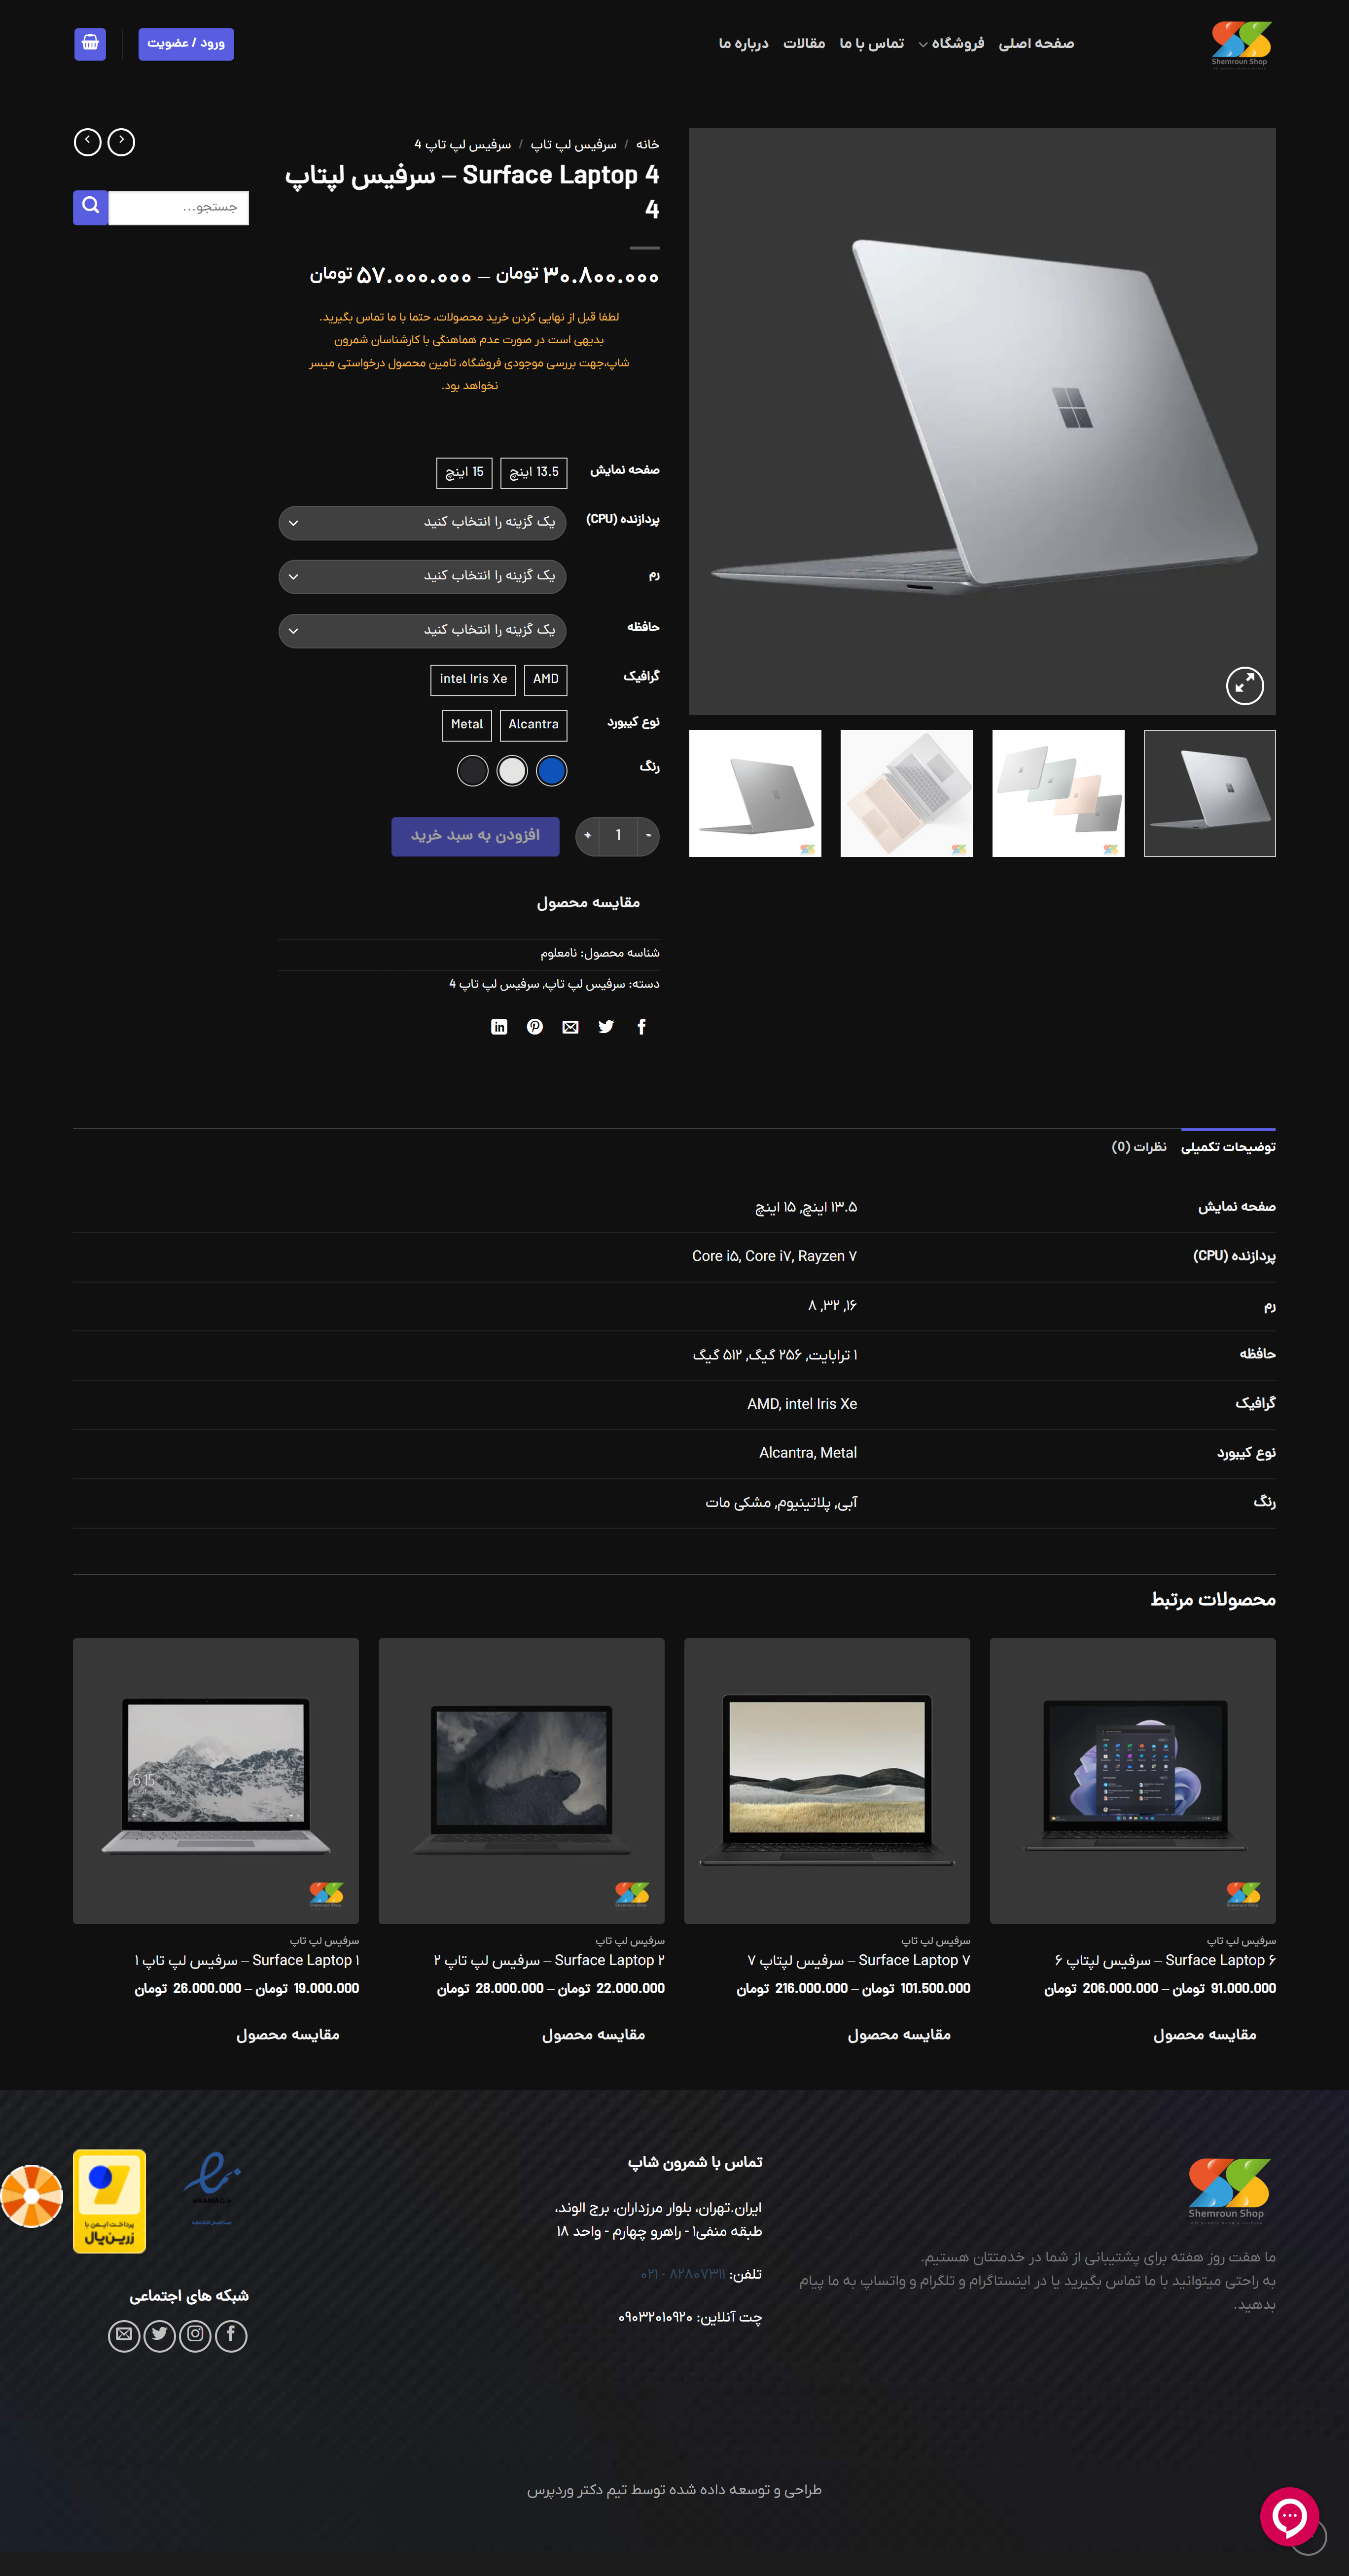
Task: Expand product image with zoom icon
Action: 1244,685
